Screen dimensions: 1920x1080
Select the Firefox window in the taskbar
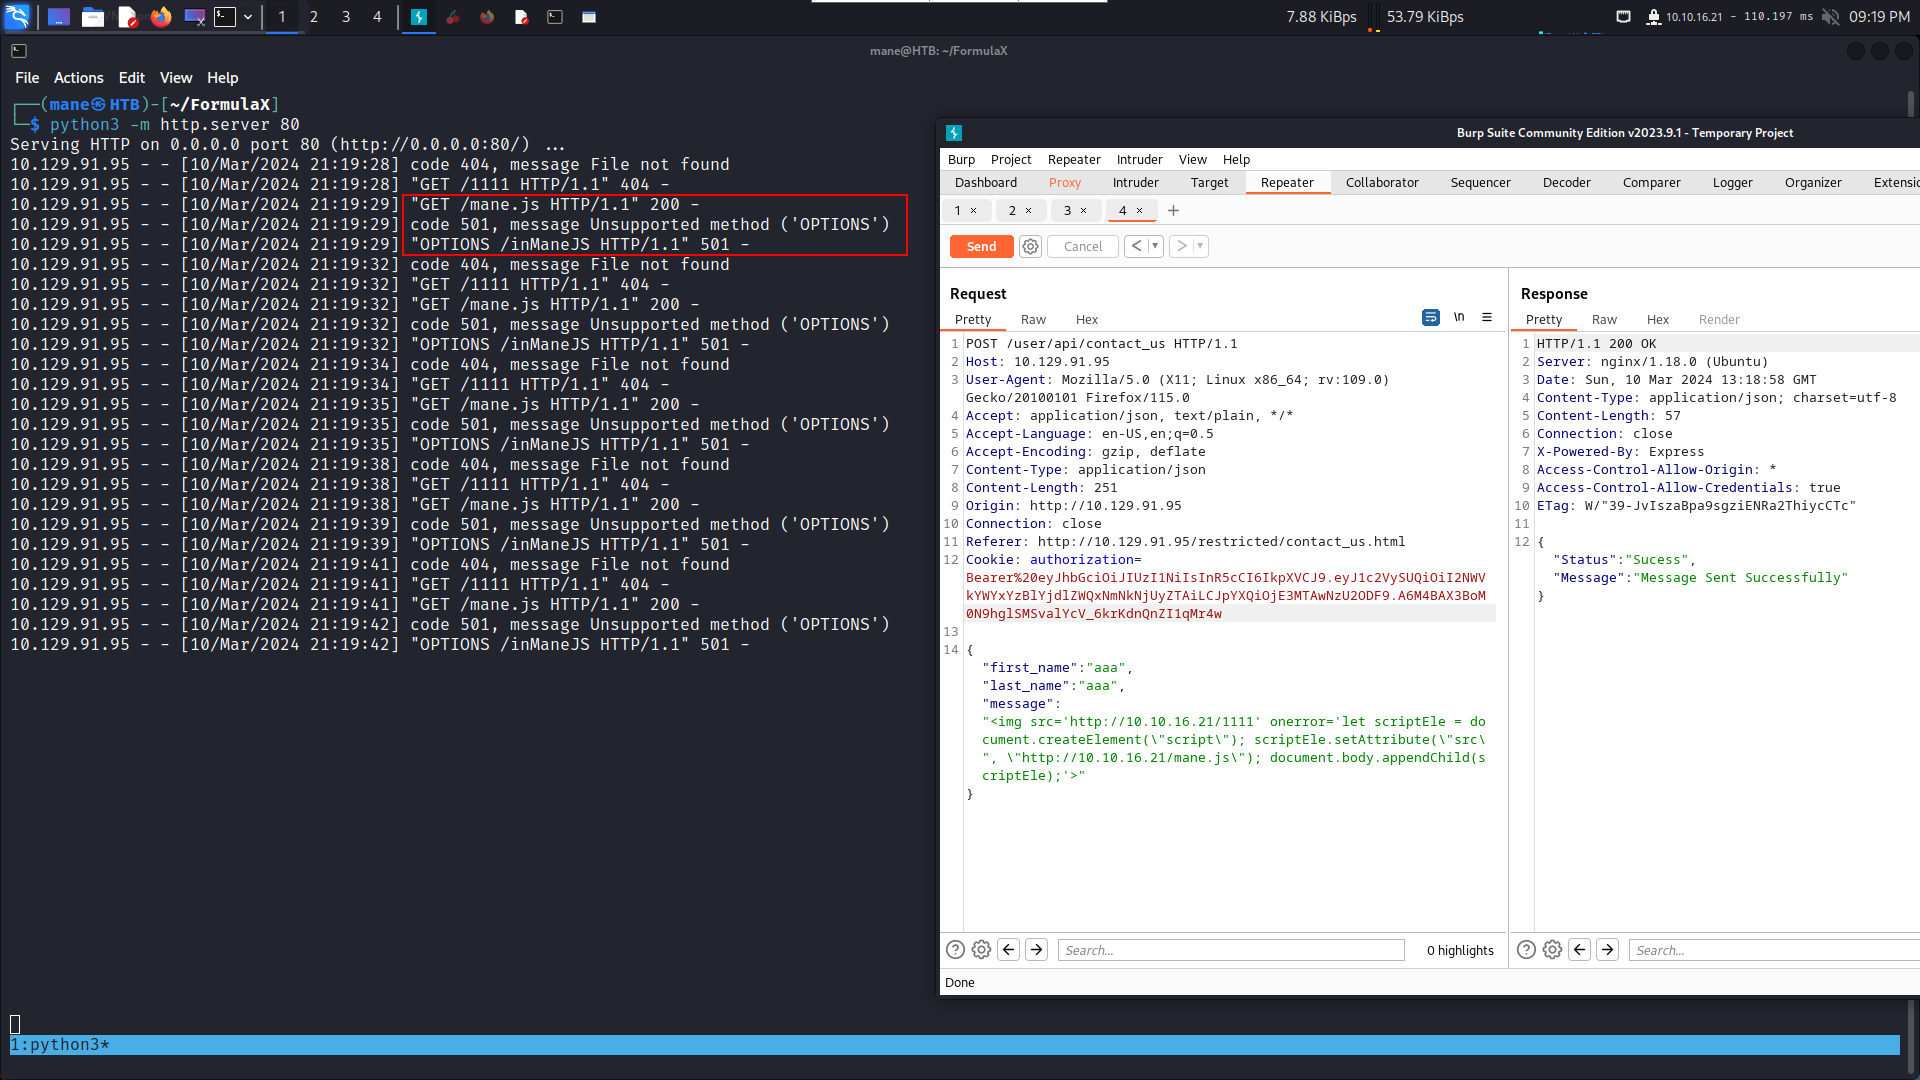pos(487,16)
